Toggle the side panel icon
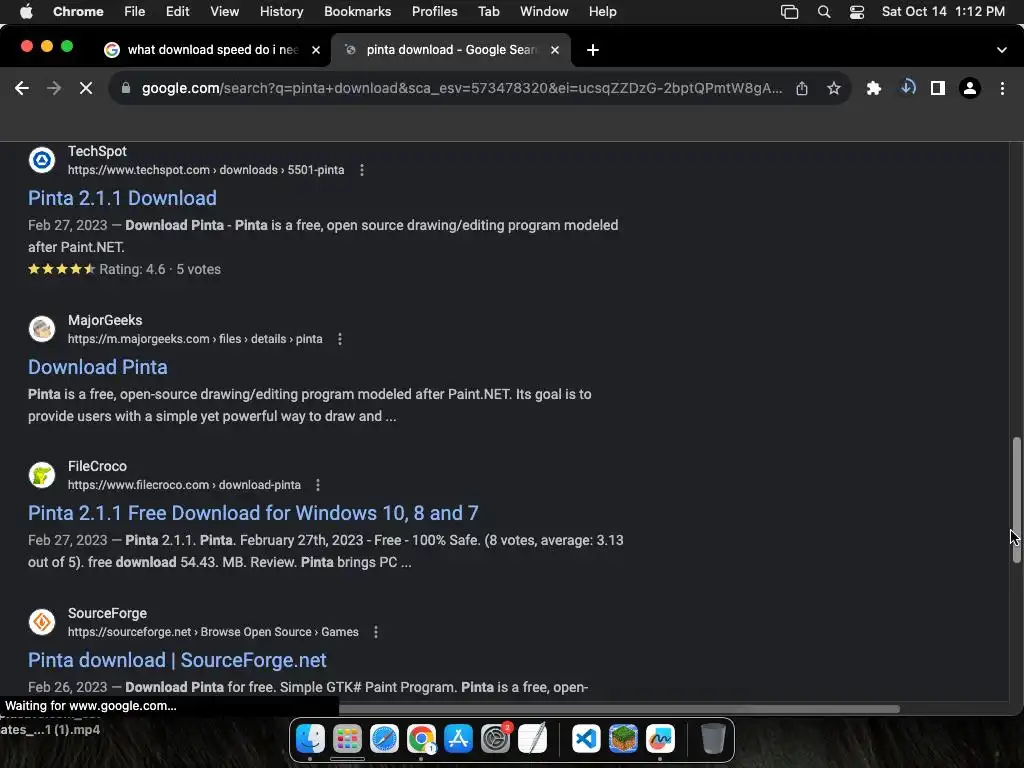This screenshot has height=768, width=1024. click(938, 88)
